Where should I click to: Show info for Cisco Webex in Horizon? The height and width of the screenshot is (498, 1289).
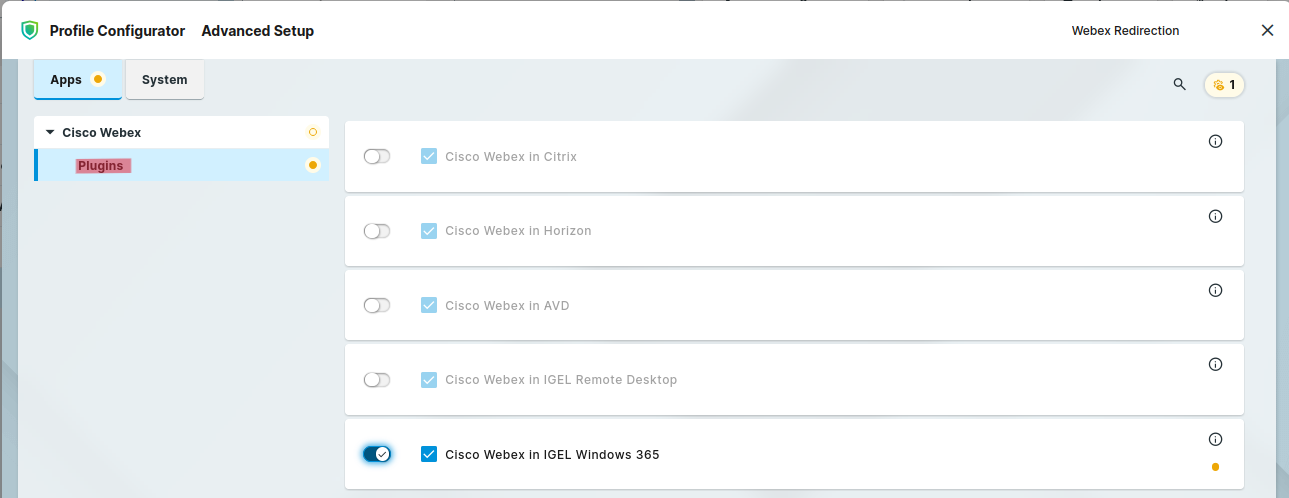click(1215, 216)
